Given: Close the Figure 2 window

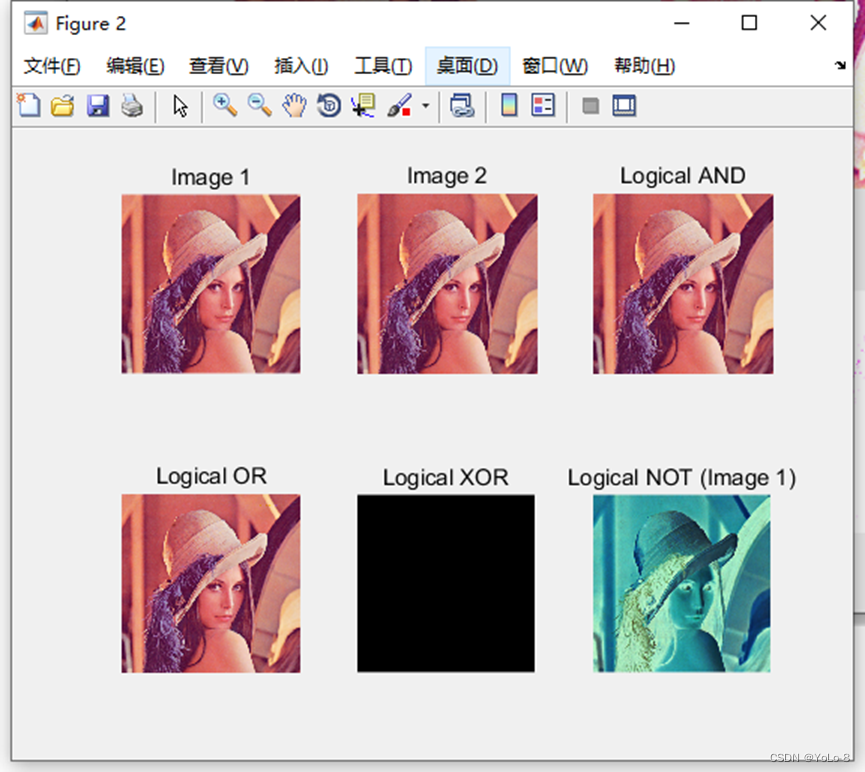Looking at the screenshot, I should pos(818,23).
